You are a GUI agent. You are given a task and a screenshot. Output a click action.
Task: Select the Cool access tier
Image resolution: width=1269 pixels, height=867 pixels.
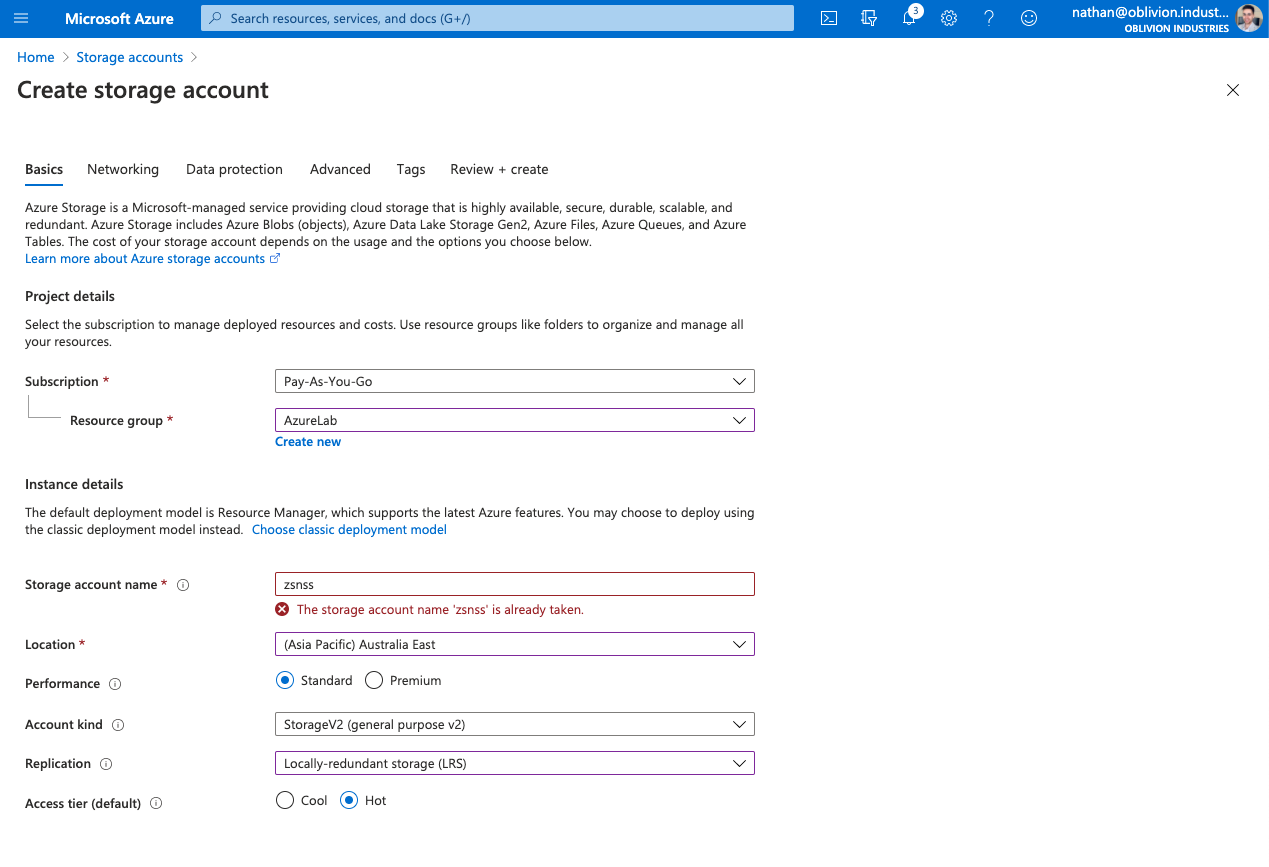(285, 801)
